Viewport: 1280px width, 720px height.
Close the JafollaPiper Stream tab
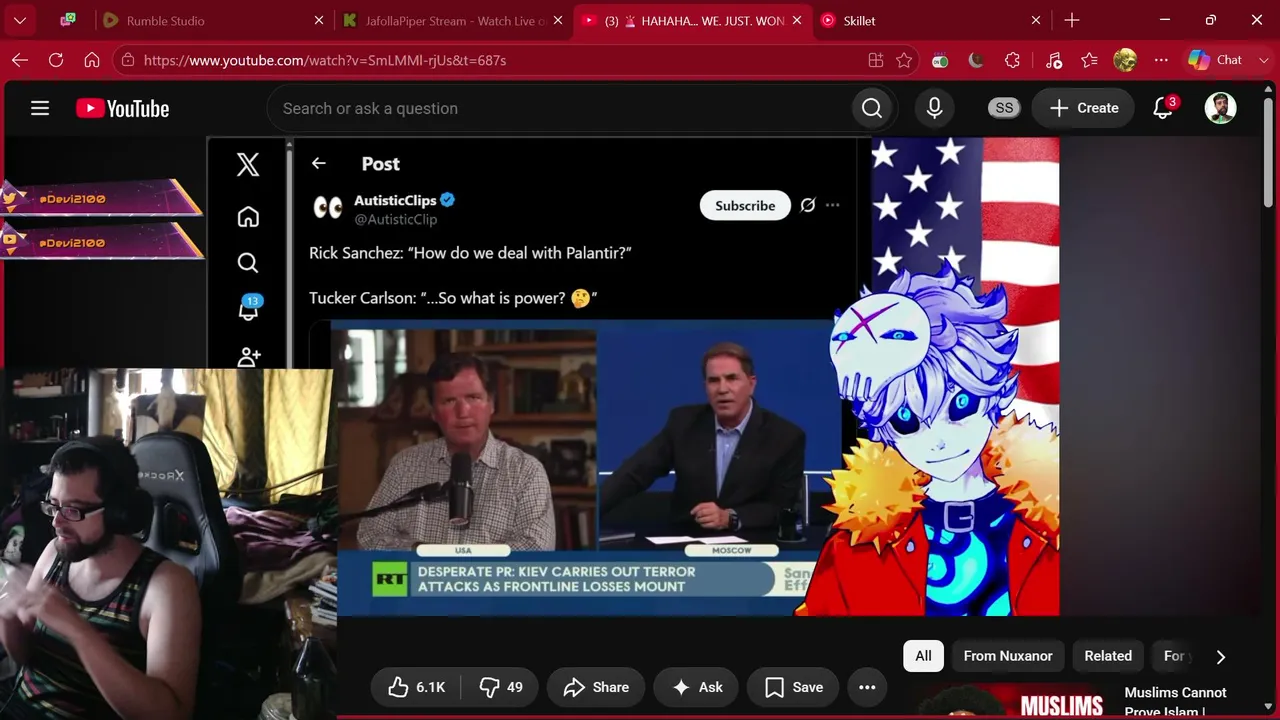point(558,20)
